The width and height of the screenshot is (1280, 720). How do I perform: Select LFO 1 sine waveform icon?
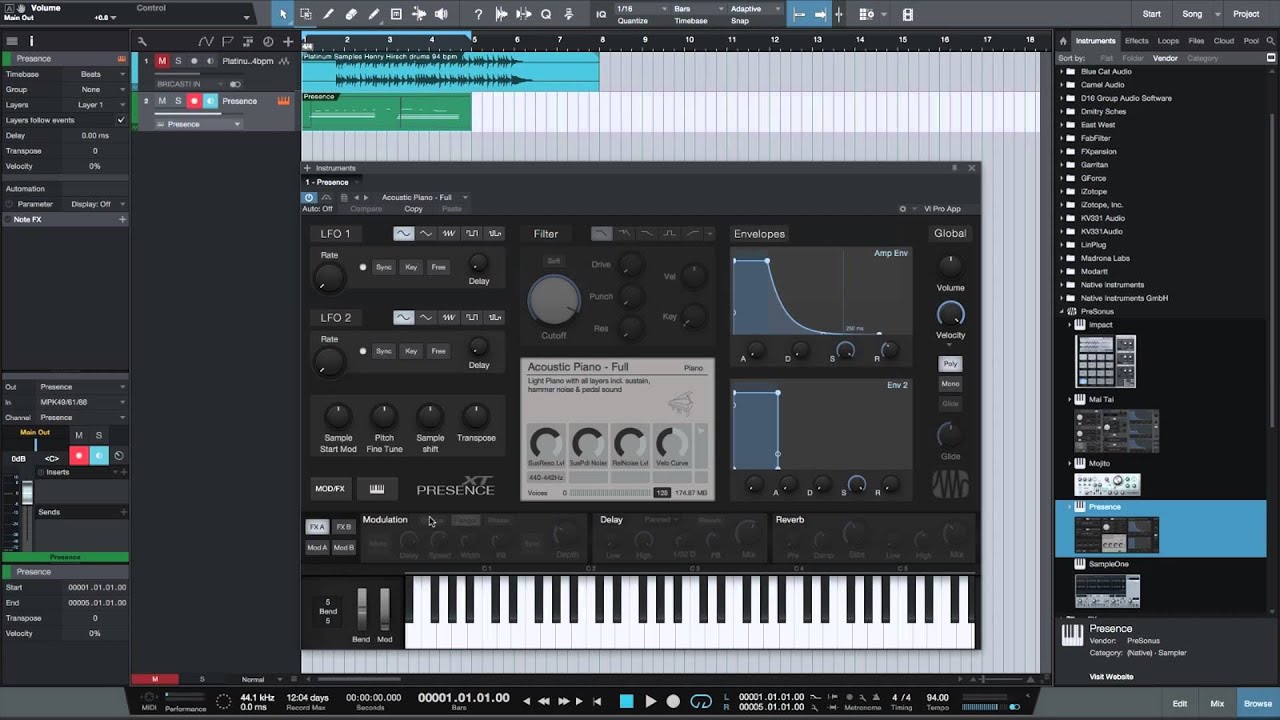click(x=403, y=233)
